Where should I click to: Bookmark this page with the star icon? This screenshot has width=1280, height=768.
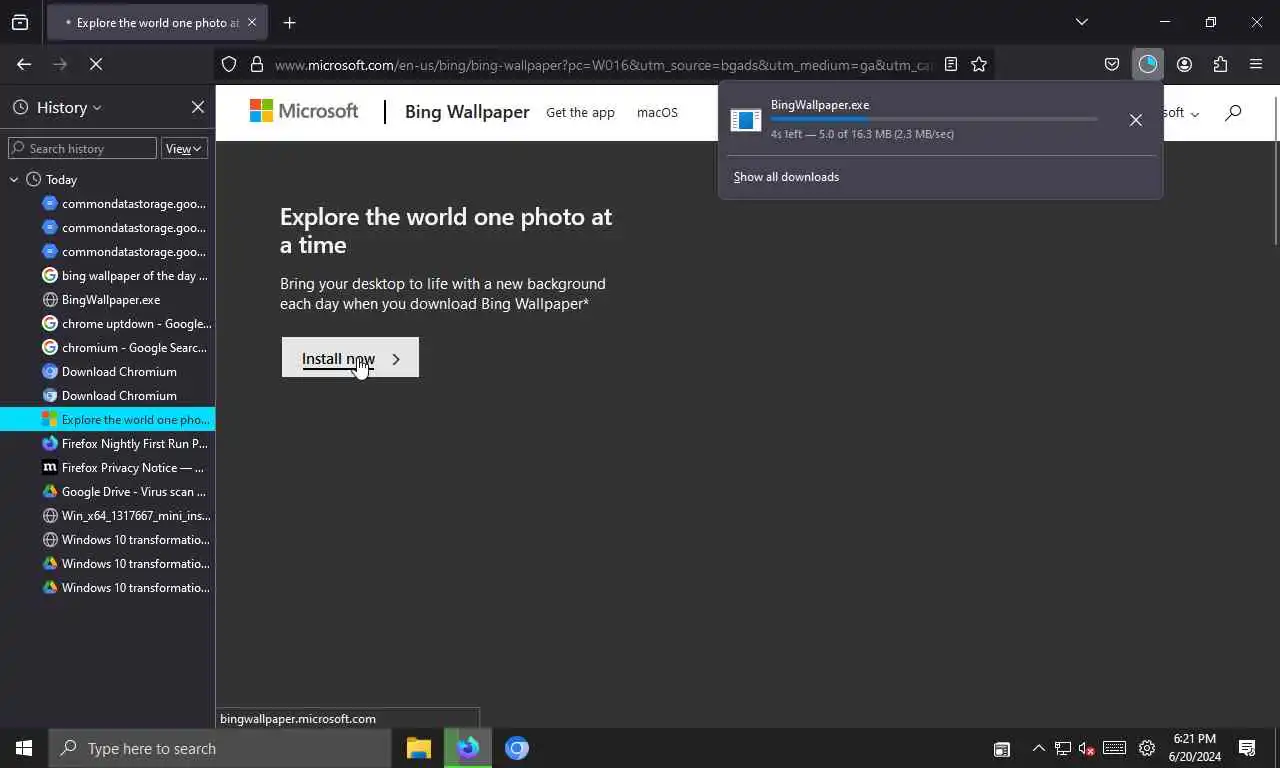979,64
